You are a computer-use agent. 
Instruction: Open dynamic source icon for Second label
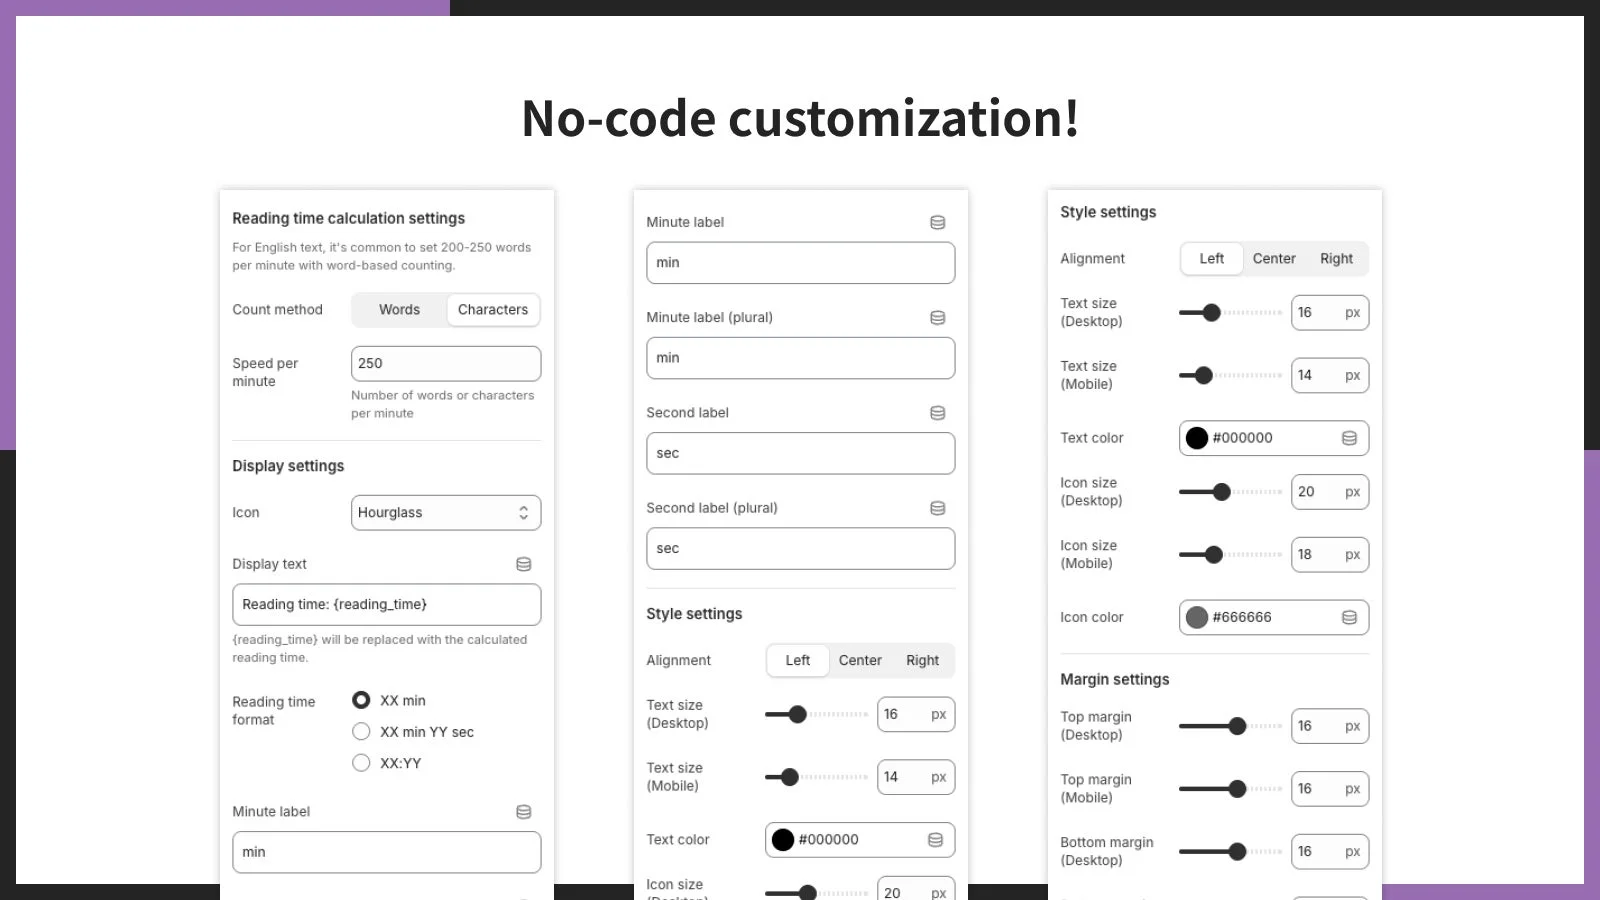(x=937, y=412)
